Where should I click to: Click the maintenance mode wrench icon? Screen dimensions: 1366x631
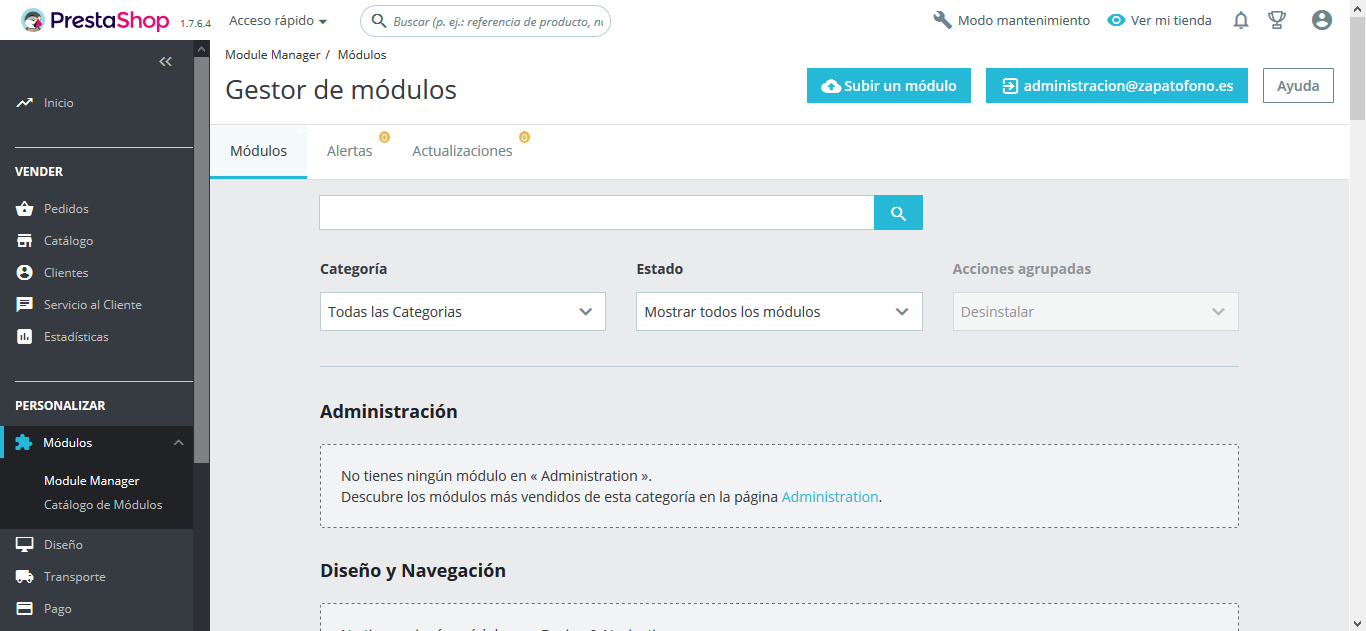pos(942,20)
